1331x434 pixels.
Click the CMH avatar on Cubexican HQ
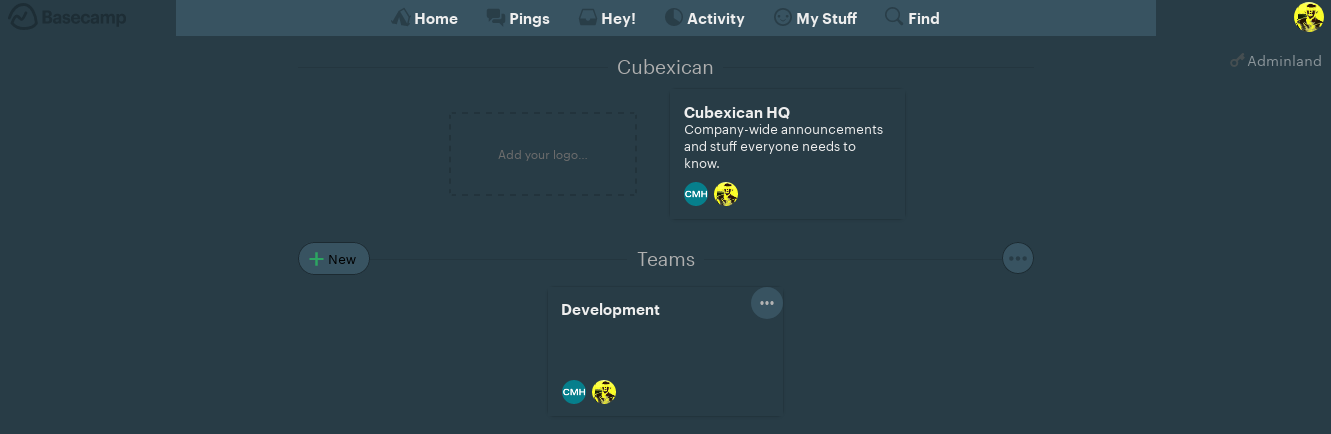coord(696,194)
